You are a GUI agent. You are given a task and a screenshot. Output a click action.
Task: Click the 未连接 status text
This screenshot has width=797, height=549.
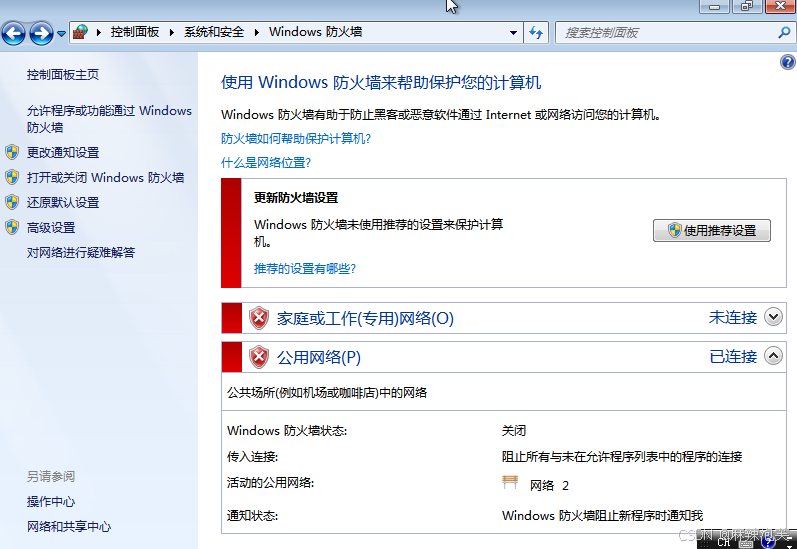[x=733, y=317]
